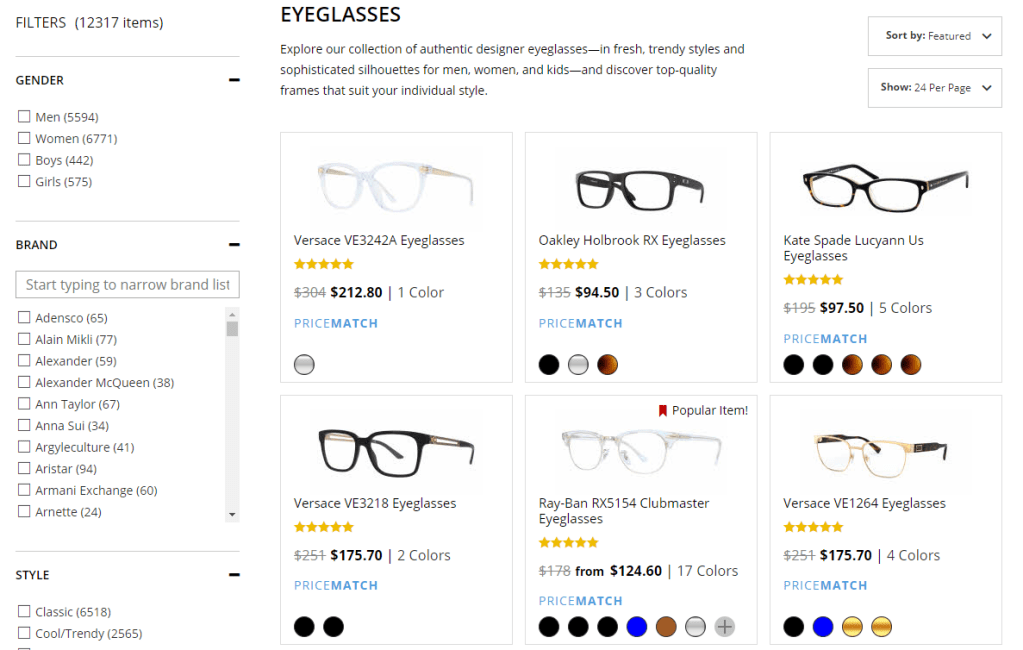1023x650 pixels.
Task: Select the blue swatch for Versace VE1264
Action: pos(823,627)
